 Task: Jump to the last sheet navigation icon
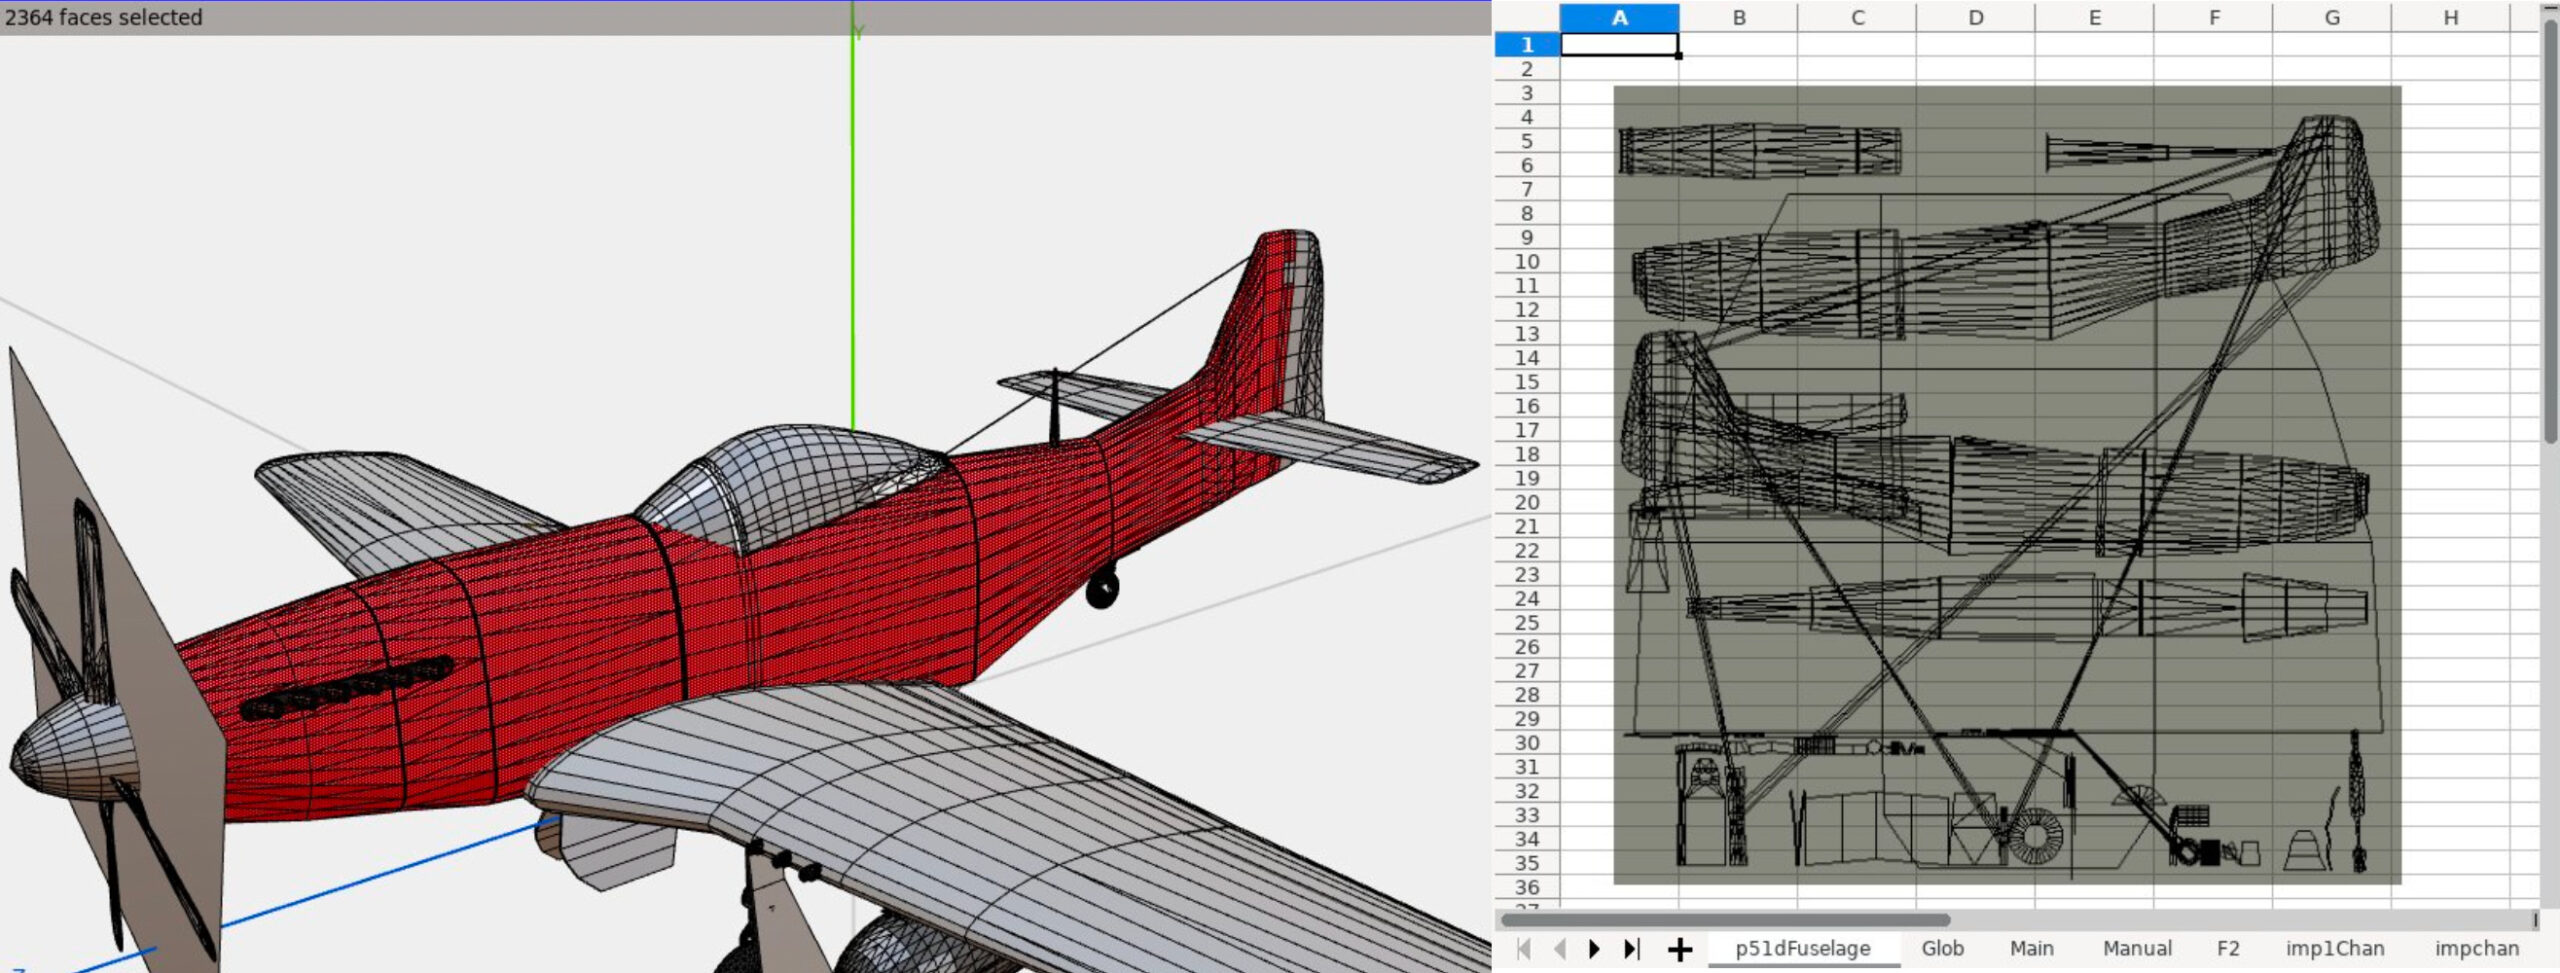(x=1631, y=948)
